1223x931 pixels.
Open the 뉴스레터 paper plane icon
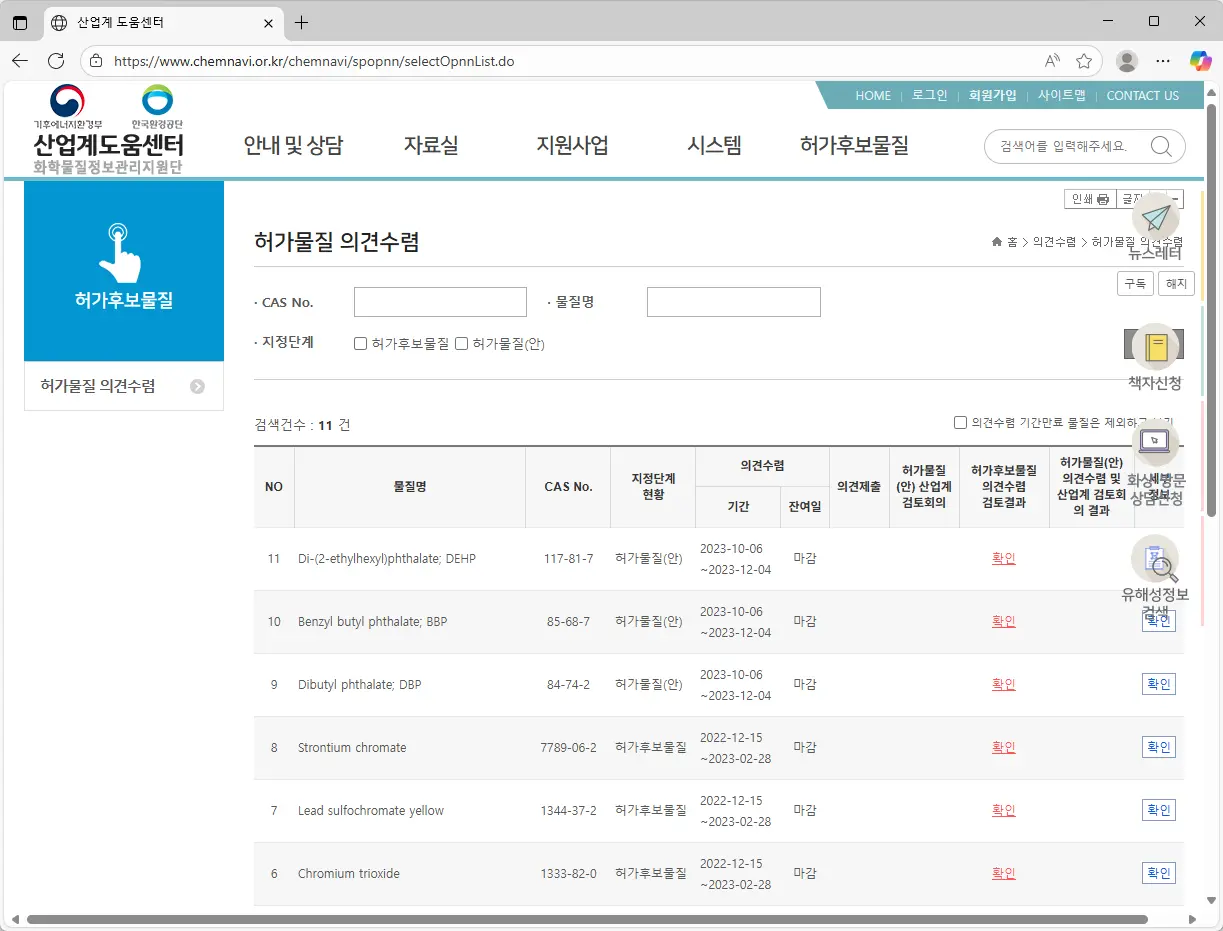click(x=1156, y=218)
